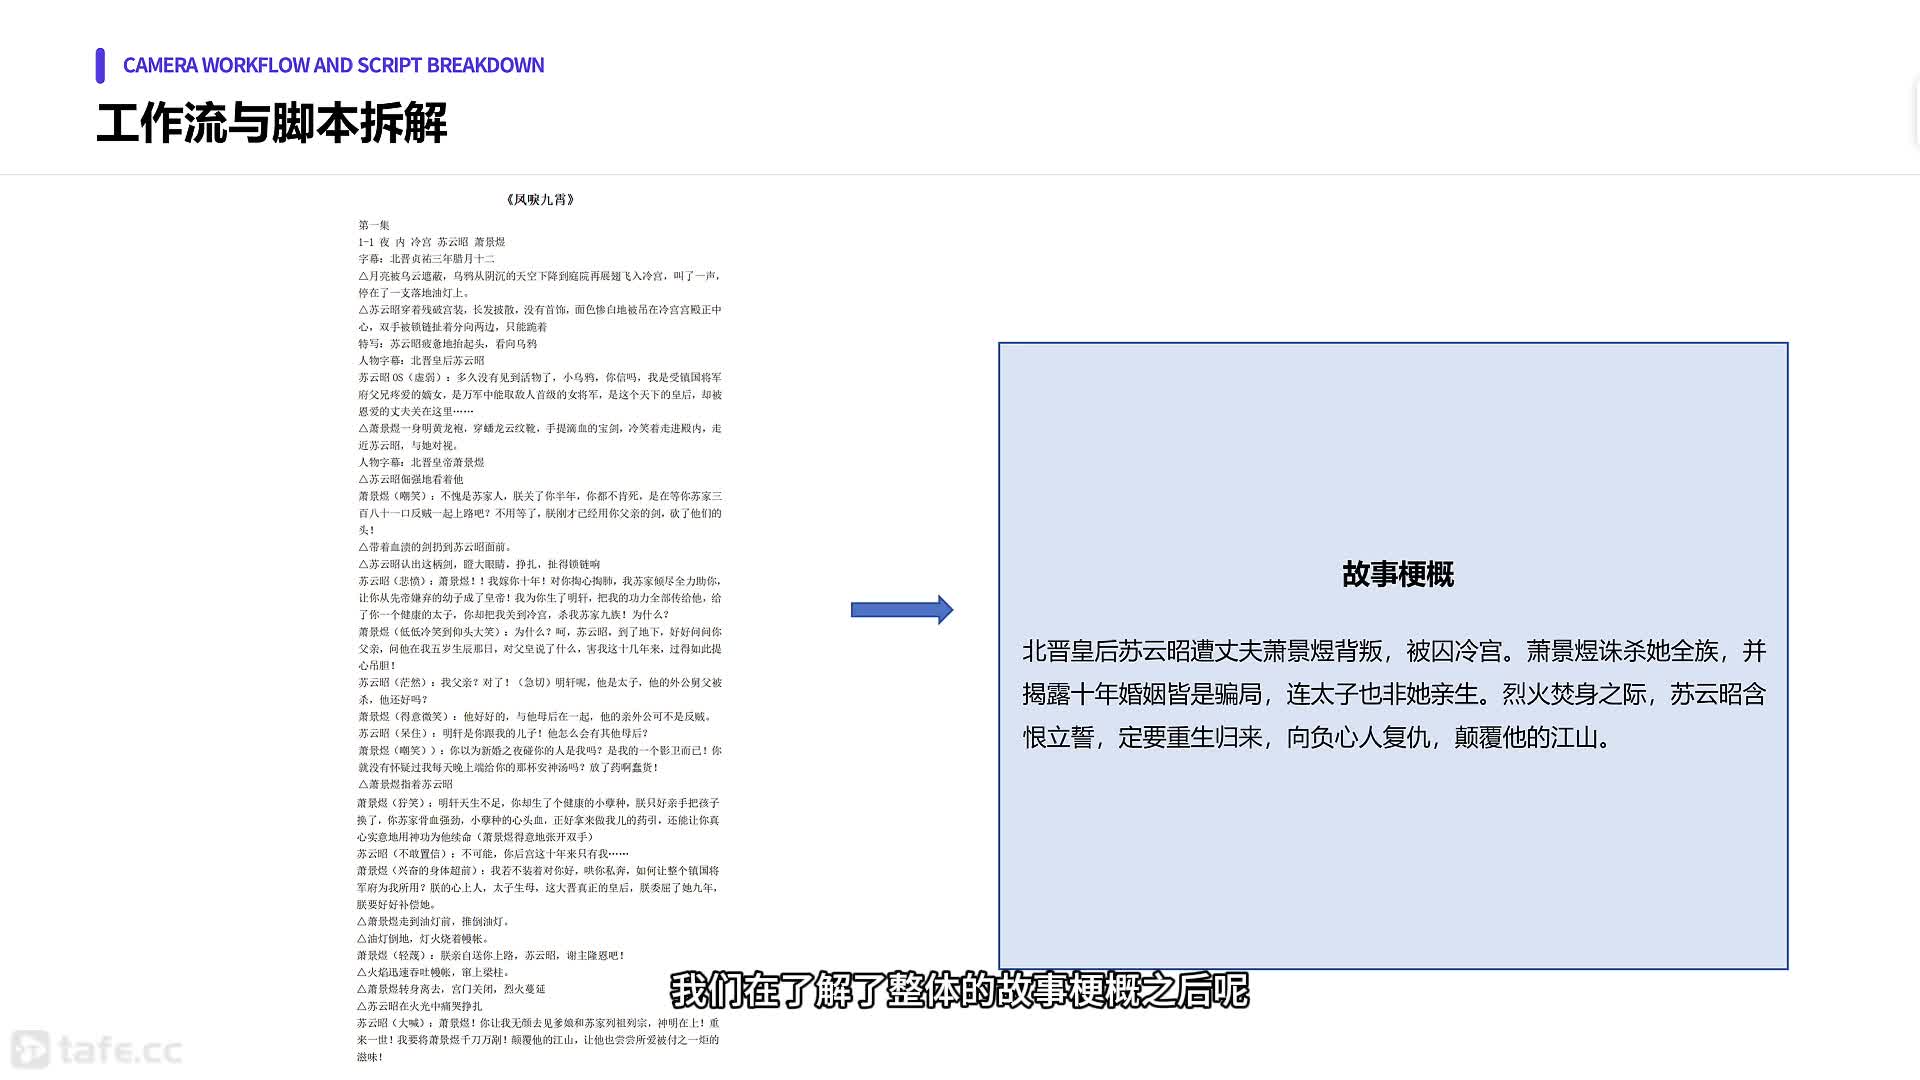Click the line △油灯倒地，灯火烧着幔帐
The image size is (1920, 1080).
[x=423, y=939]
